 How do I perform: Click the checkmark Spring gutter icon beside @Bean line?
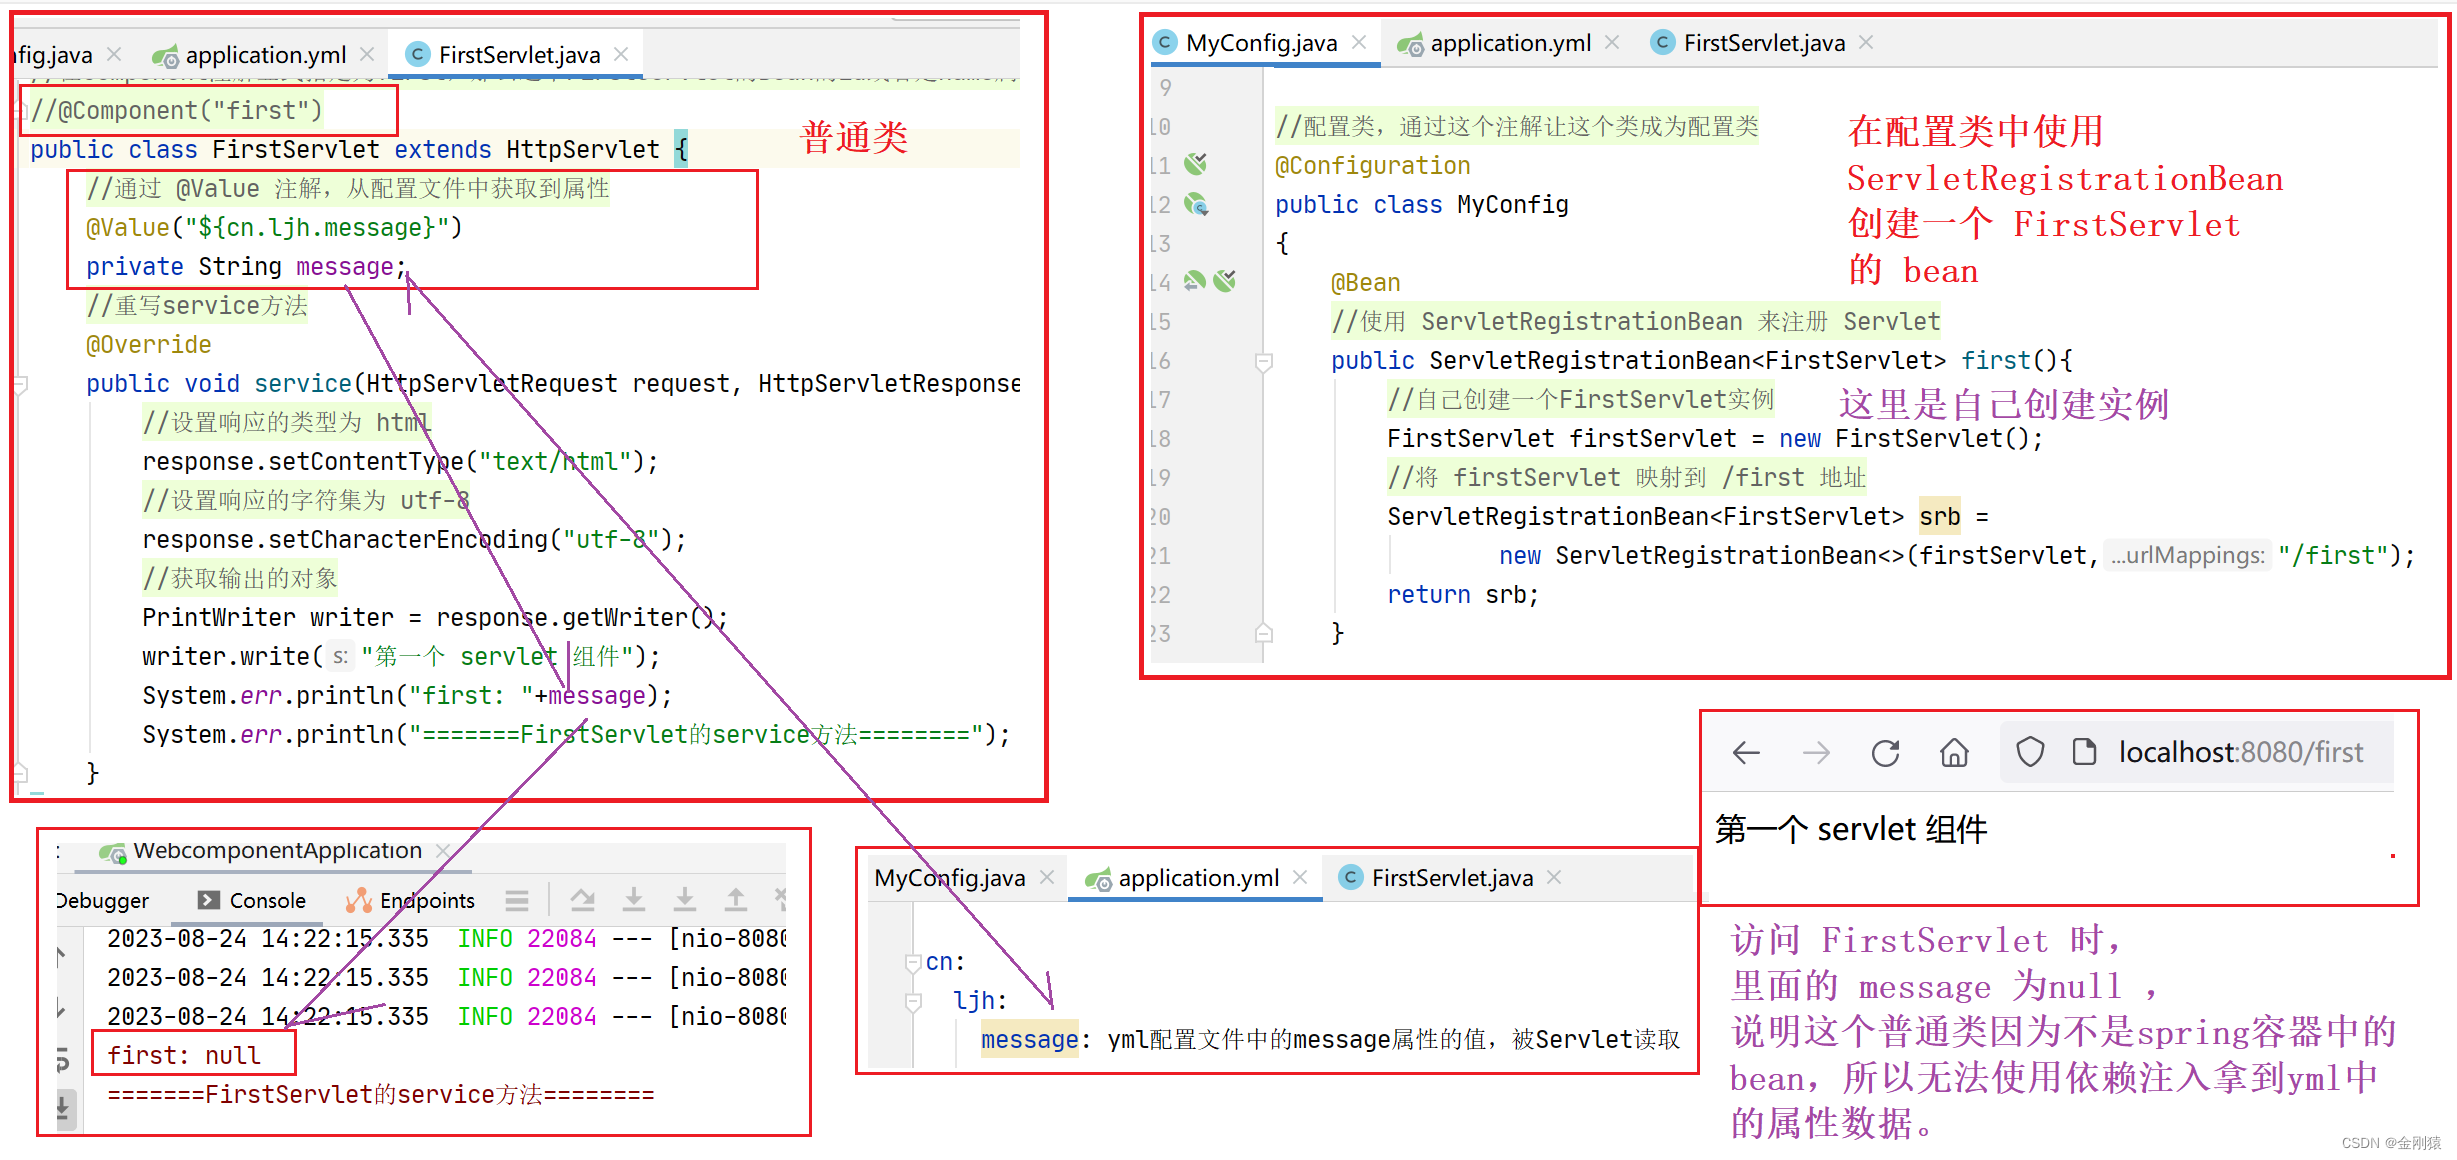1225,281
